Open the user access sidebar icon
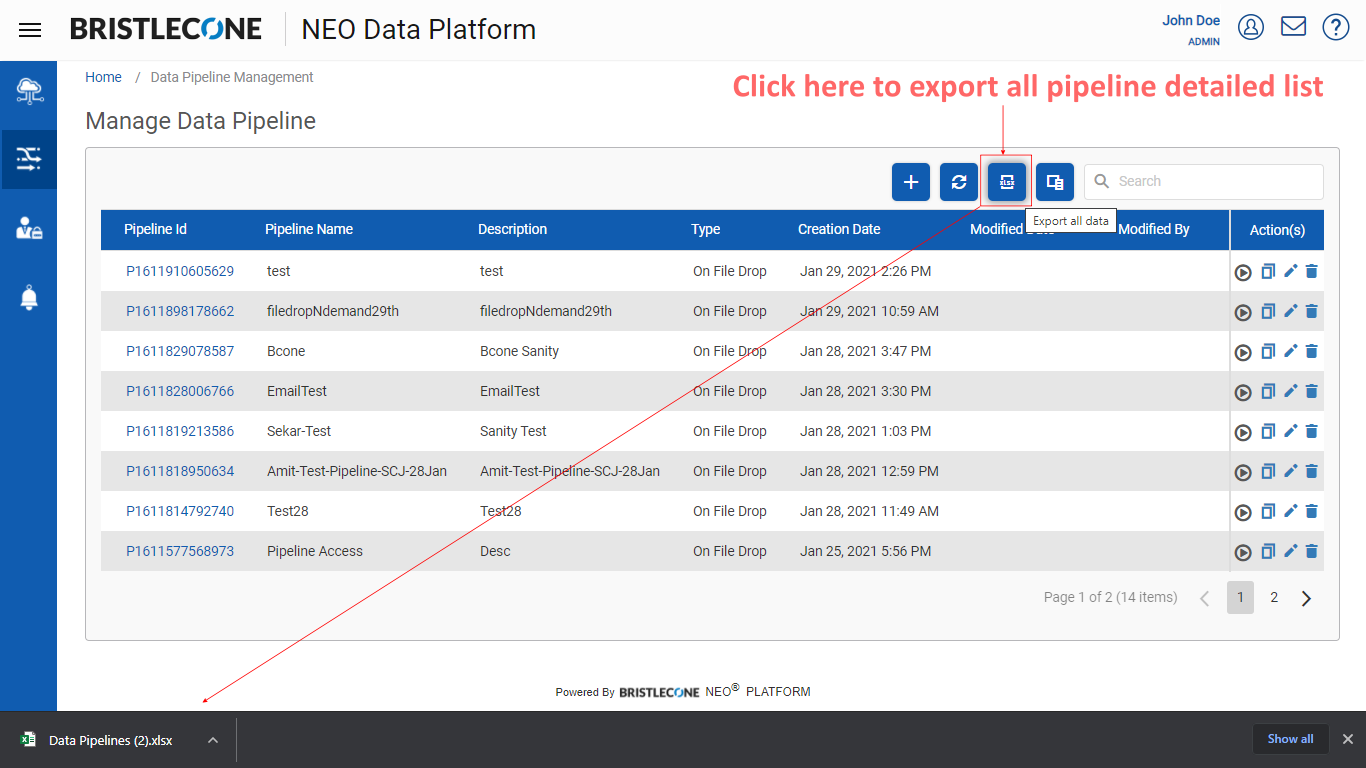The image size is (1366, 768). tap(29, 228)
